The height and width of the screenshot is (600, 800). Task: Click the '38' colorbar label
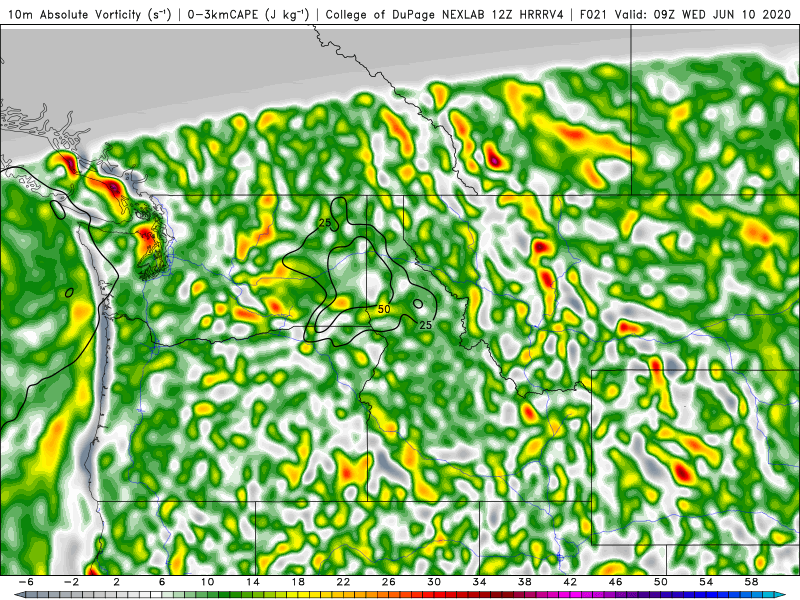pyautogui.click(x=525, y=582)
